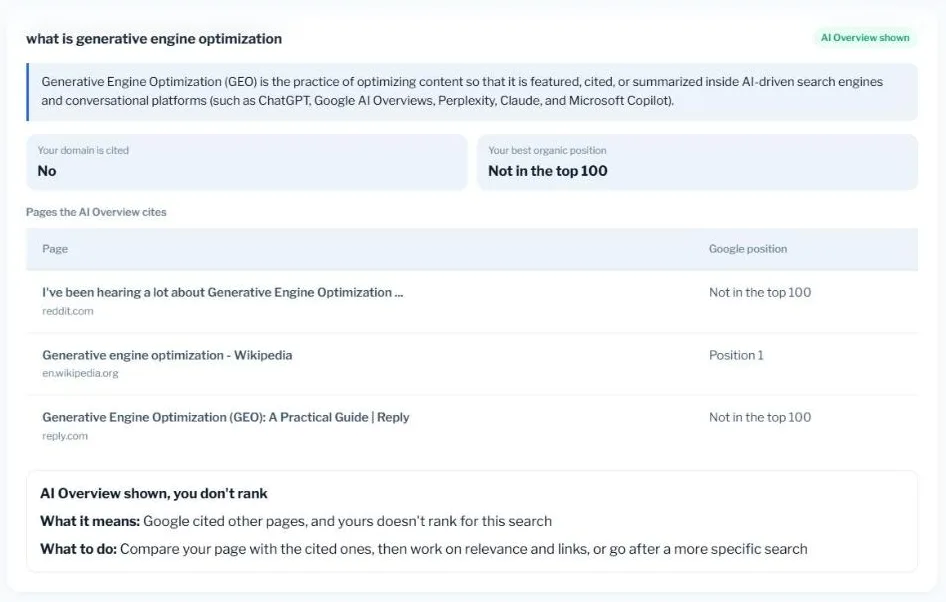The height and width of the screenshot is (602, 946).
Task: Click the reply.com domain text
Action: tap(65, 436)
